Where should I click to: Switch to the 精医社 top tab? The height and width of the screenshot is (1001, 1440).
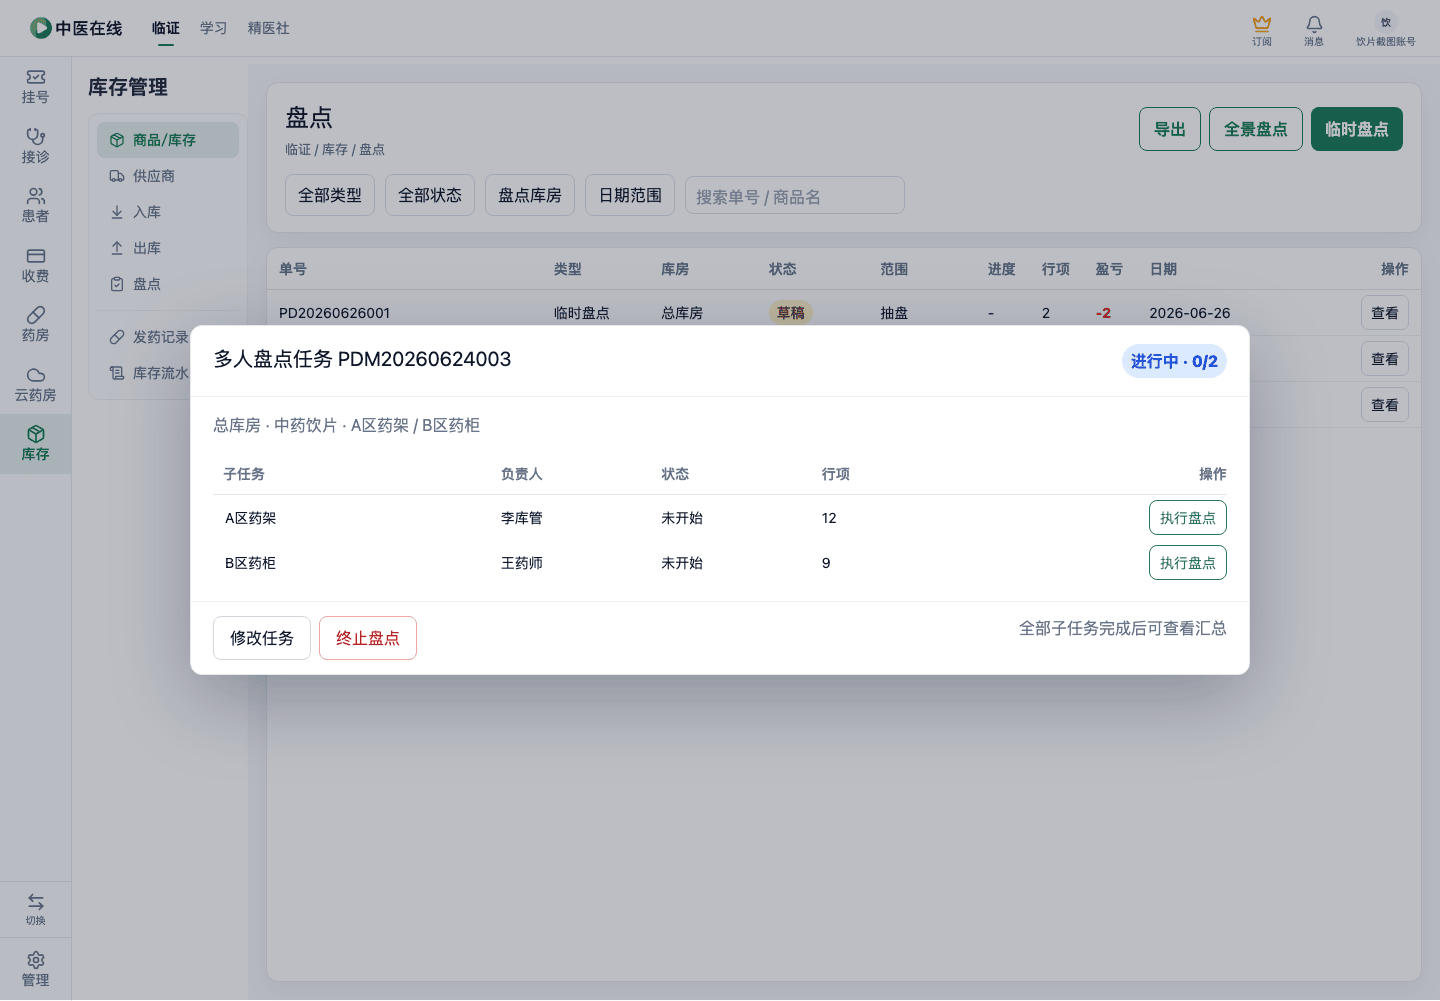[x=269, y=28]
